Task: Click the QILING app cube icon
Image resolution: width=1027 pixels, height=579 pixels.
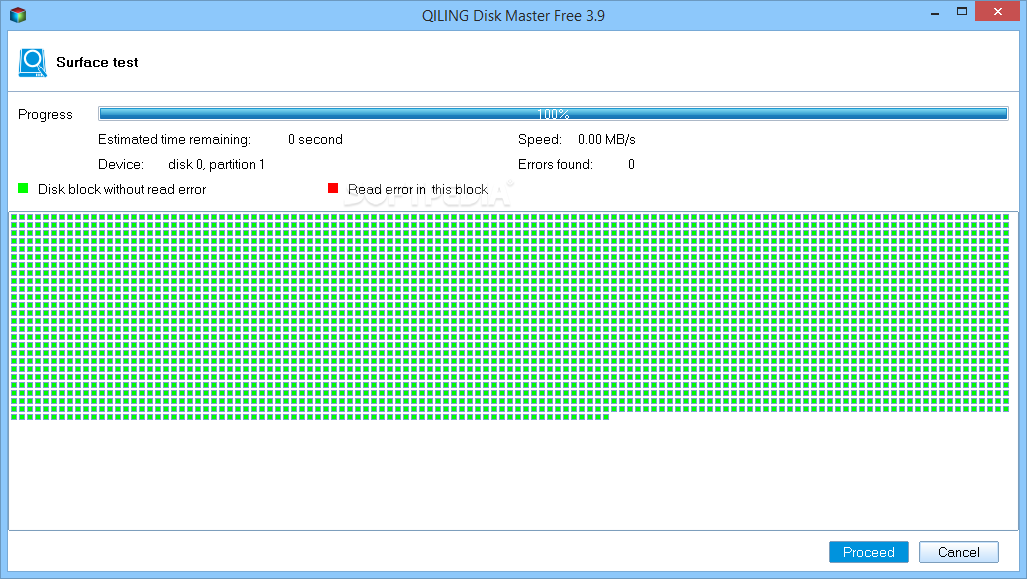Action: (x=18, y=14)
